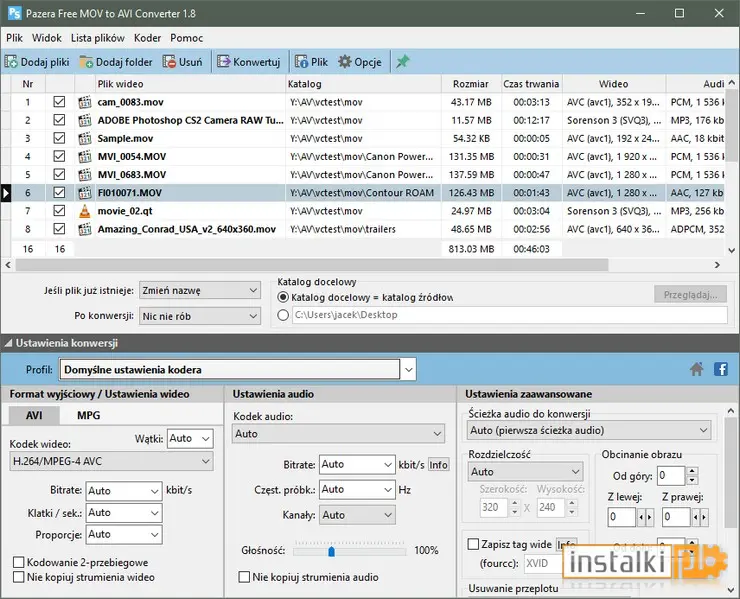Open the Widok menu
Viewport: 740px width, 599px height.
47,38
